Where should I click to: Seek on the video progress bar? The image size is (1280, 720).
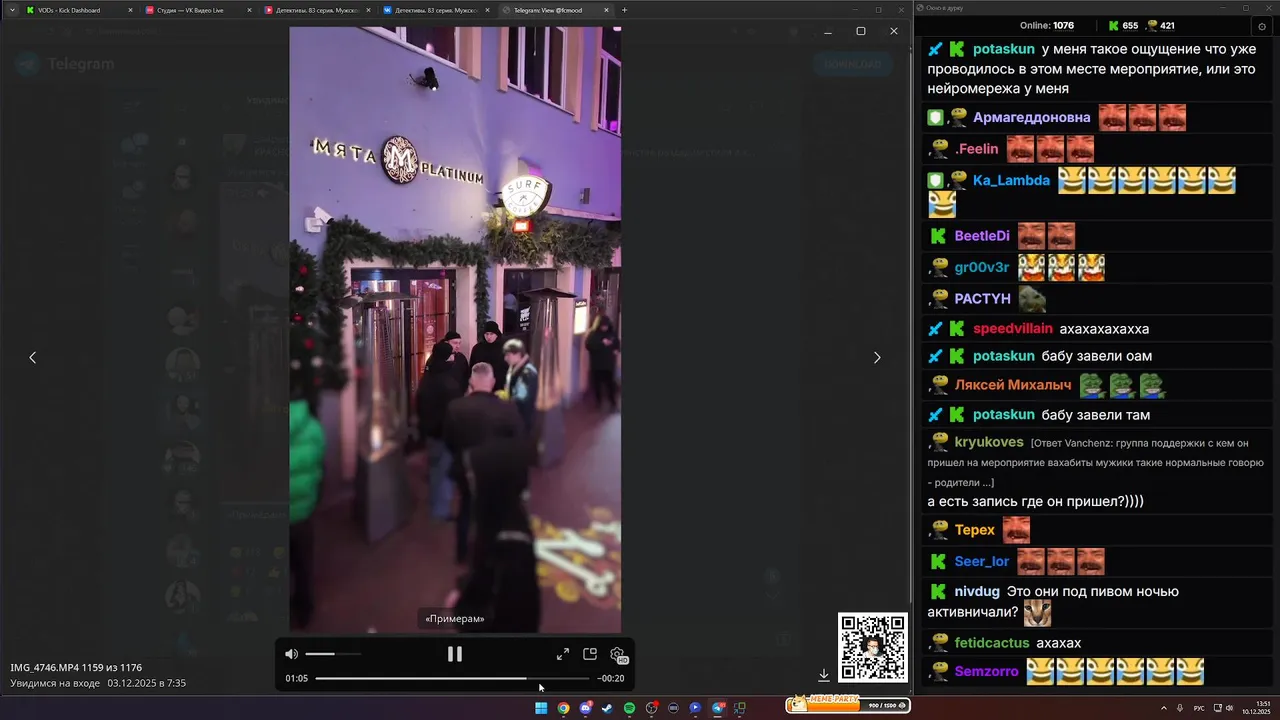tap(452, 678)
